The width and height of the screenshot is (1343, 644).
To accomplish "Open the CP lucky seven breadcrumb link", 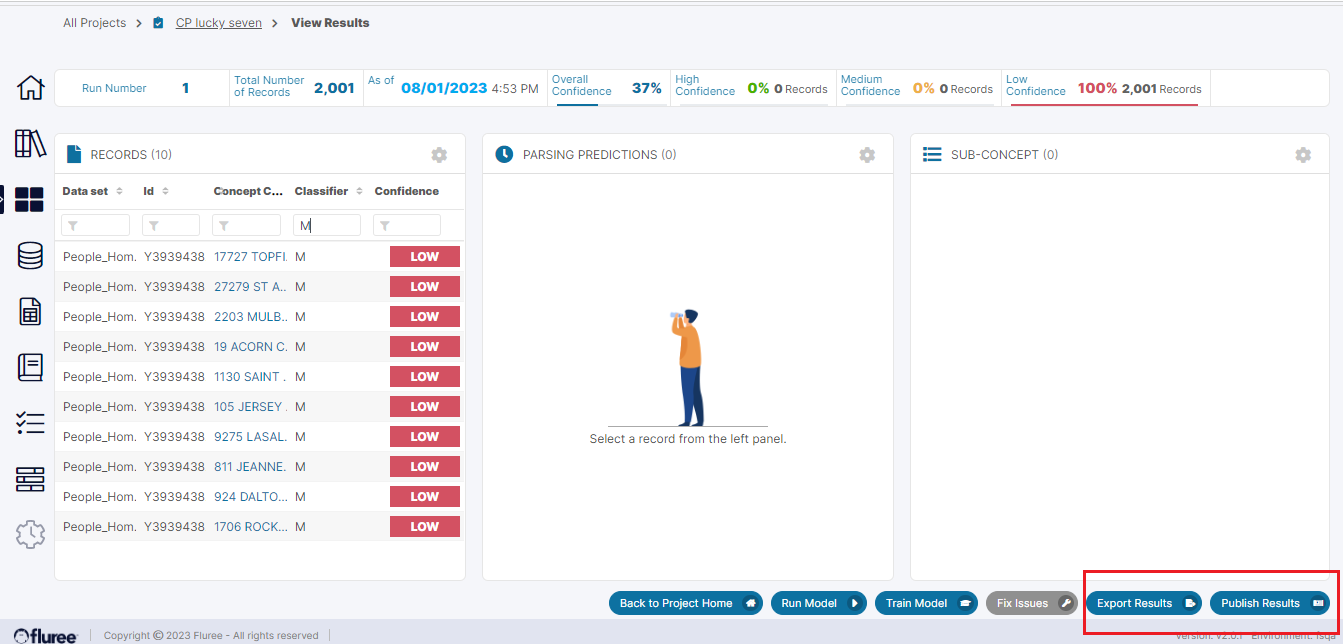I will pos(218,23).
